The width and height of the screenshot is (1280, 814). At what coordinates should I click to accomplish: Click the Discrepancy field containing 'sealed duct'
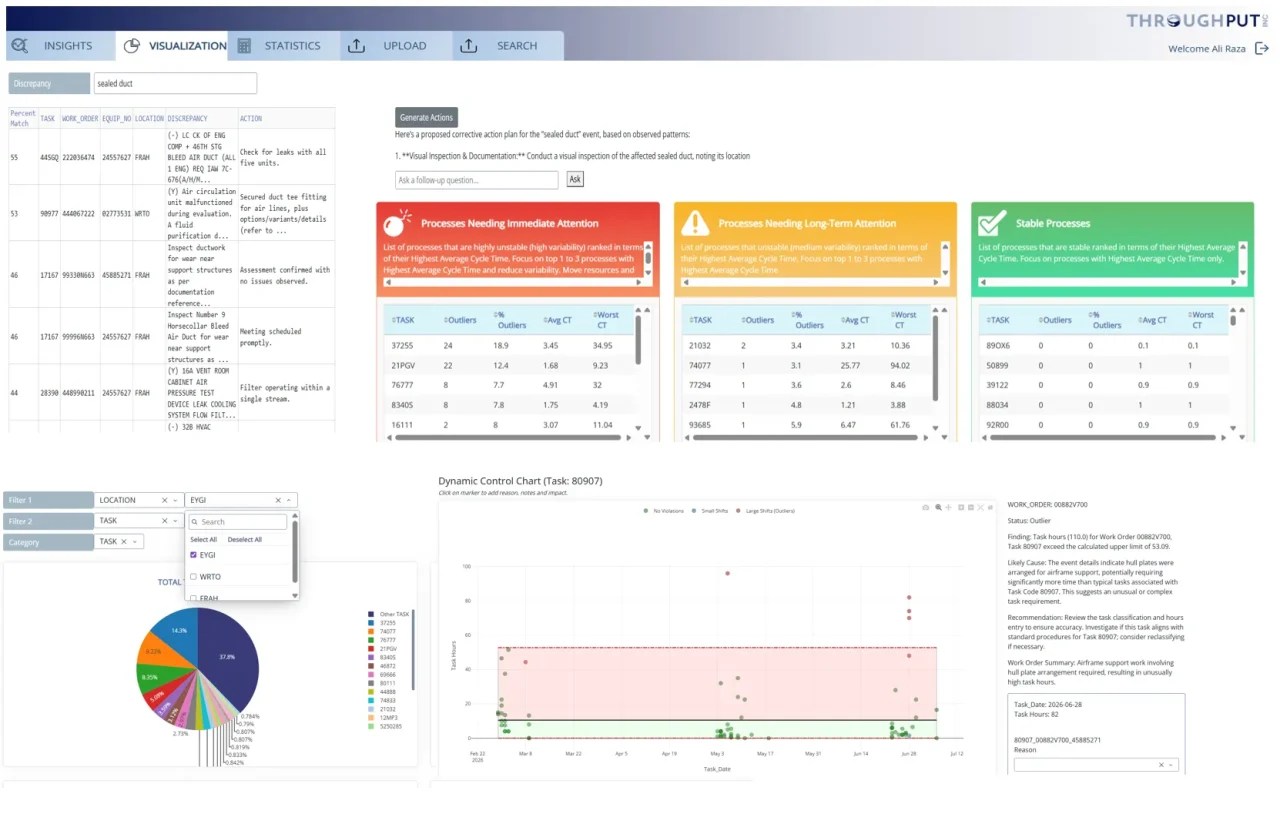(x=174, y=84)
